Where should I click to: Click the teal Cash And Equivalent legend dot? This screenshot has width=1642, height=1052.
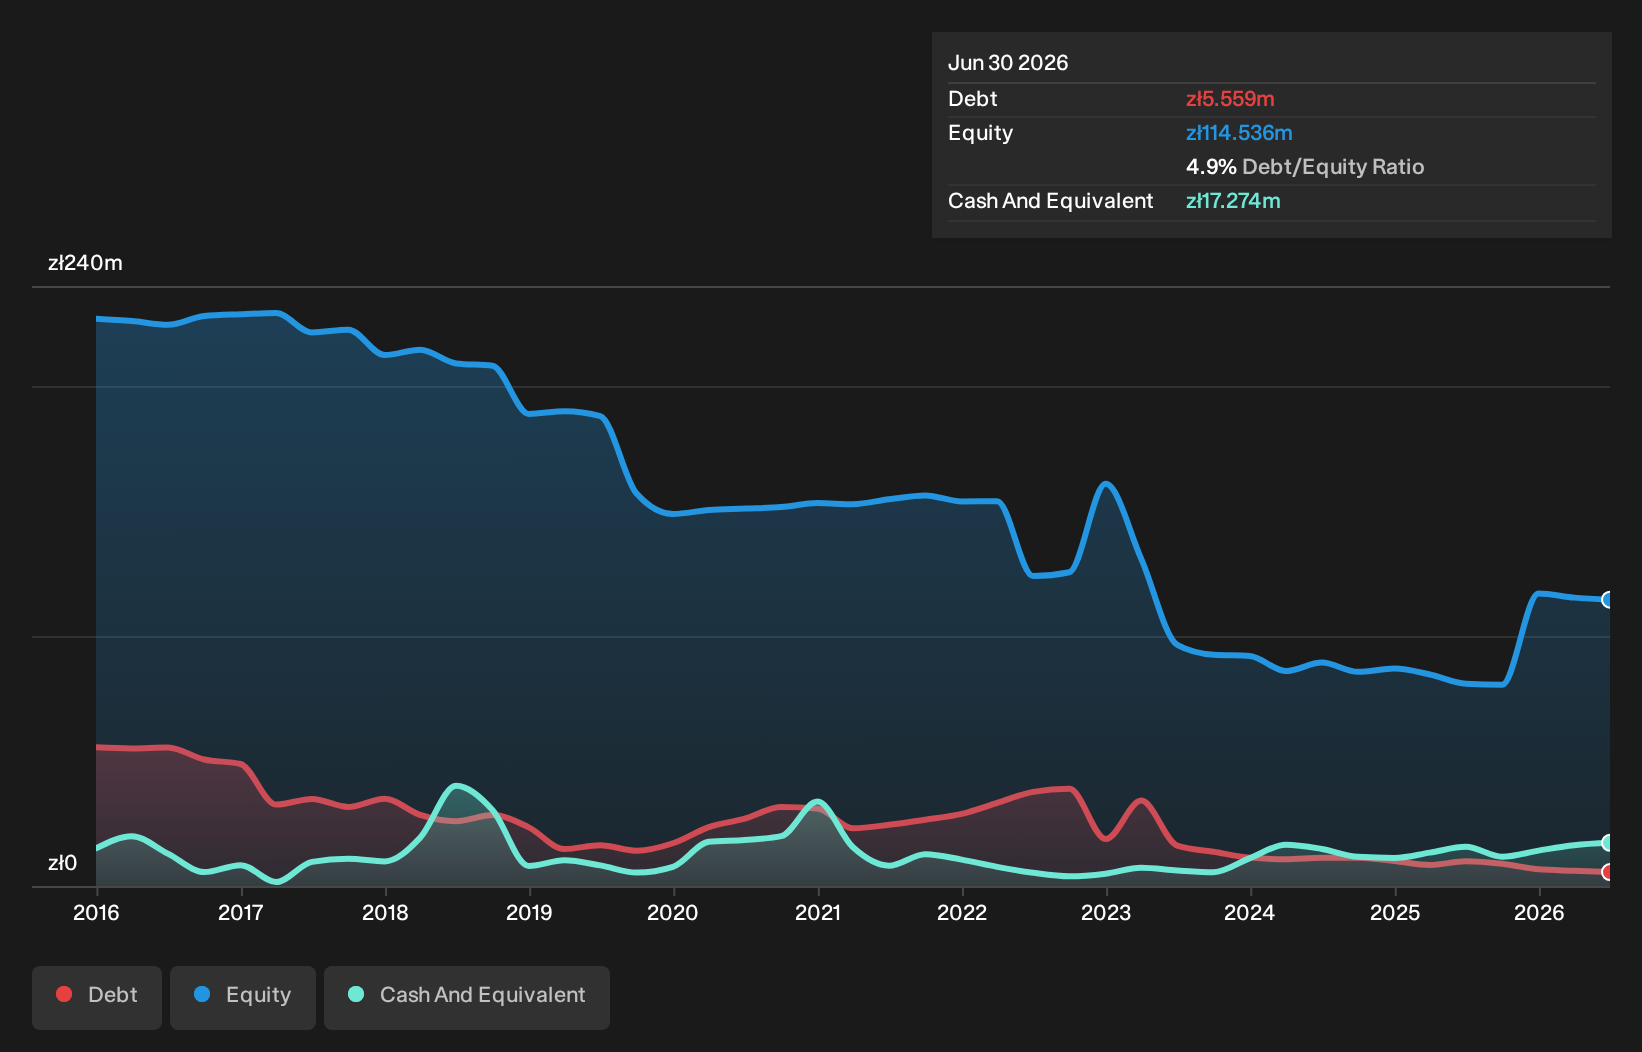(356, 994)
